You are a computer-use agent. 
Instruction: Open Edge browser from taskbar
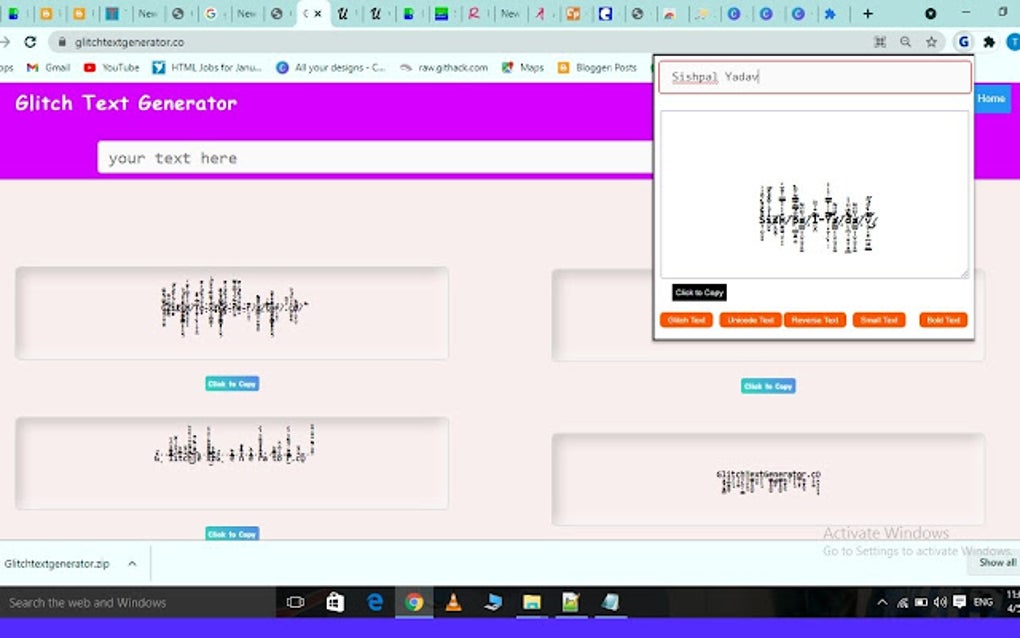coord(375,602)
